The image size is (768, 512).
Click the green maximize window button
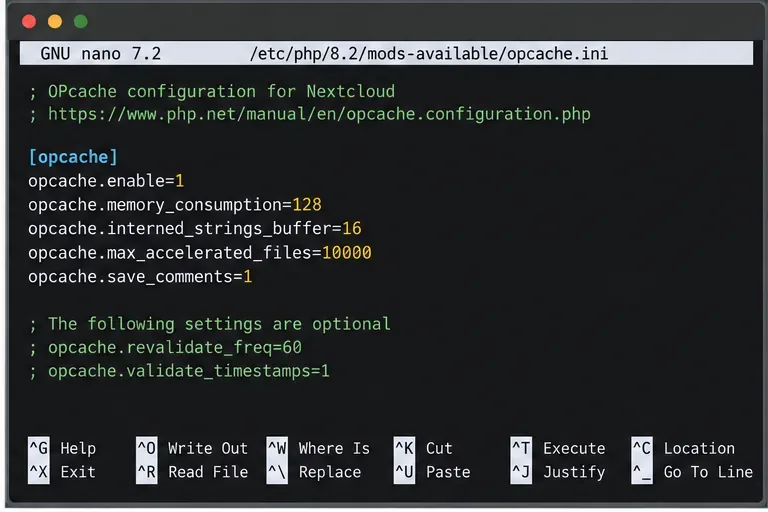point(81,22)
